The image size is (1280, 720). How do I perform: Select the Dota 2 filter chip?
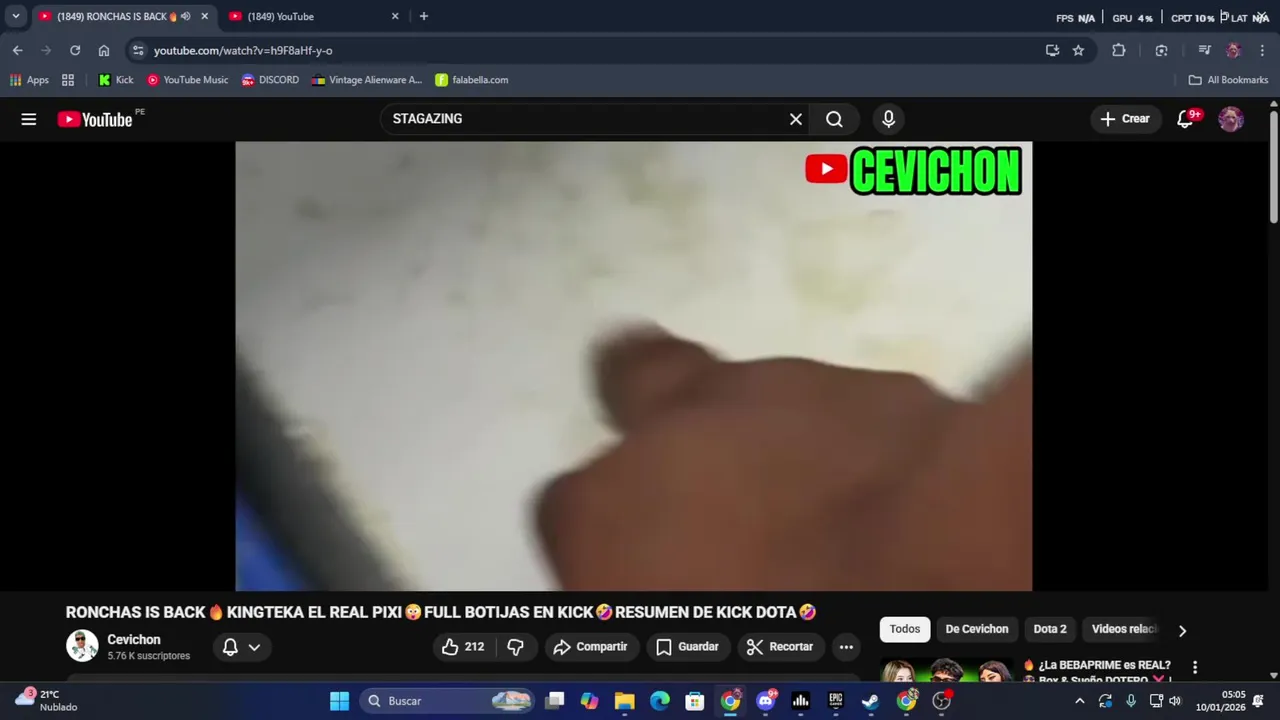tap(1050, 629)
